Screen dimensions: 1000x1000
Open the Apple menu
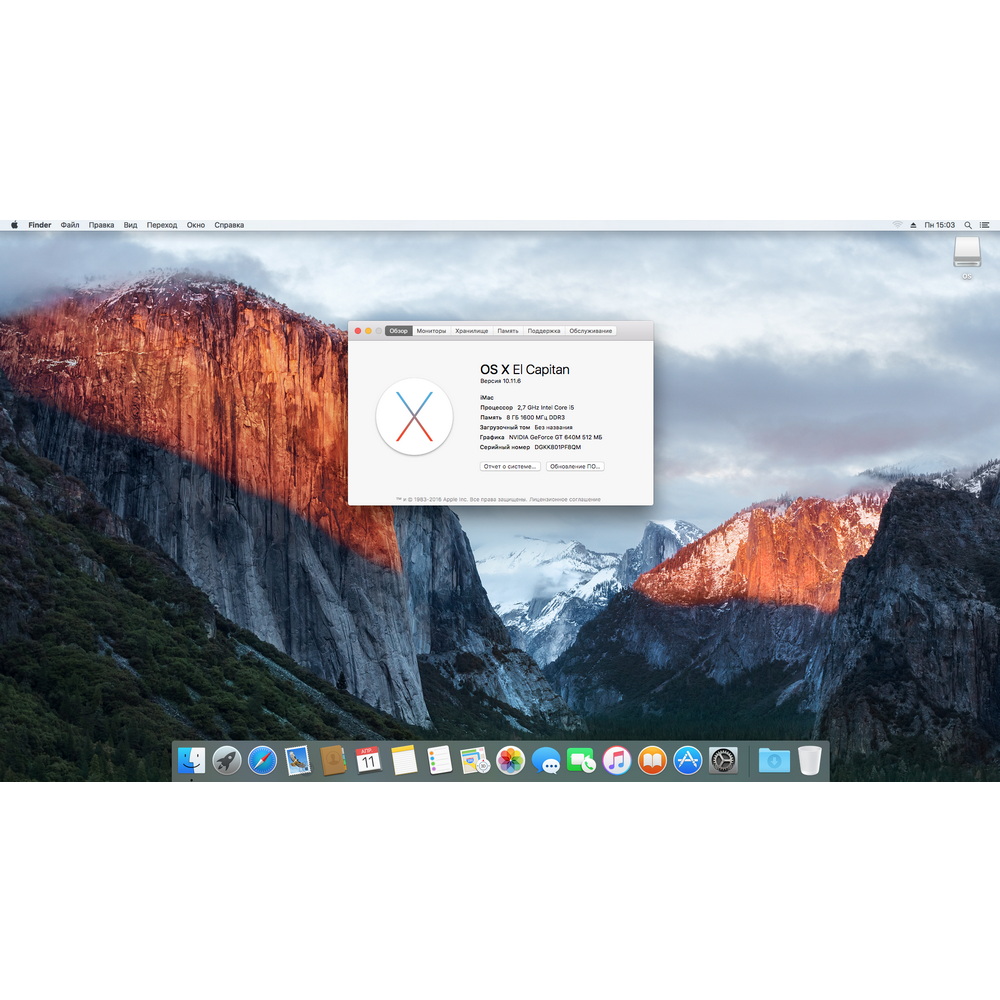tap(14, 224)
